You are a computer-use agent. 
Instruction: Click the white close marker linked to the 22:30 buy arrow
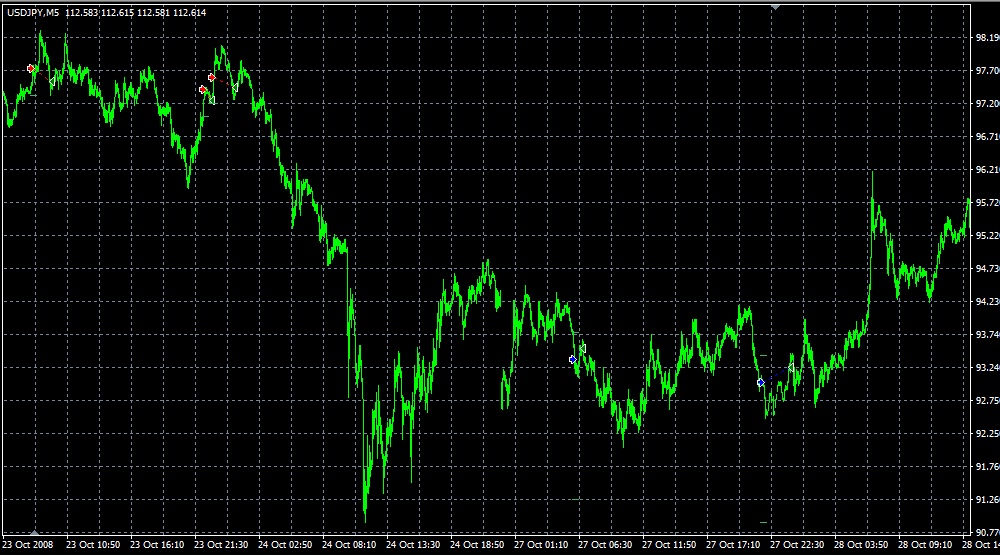pos(791,368)
